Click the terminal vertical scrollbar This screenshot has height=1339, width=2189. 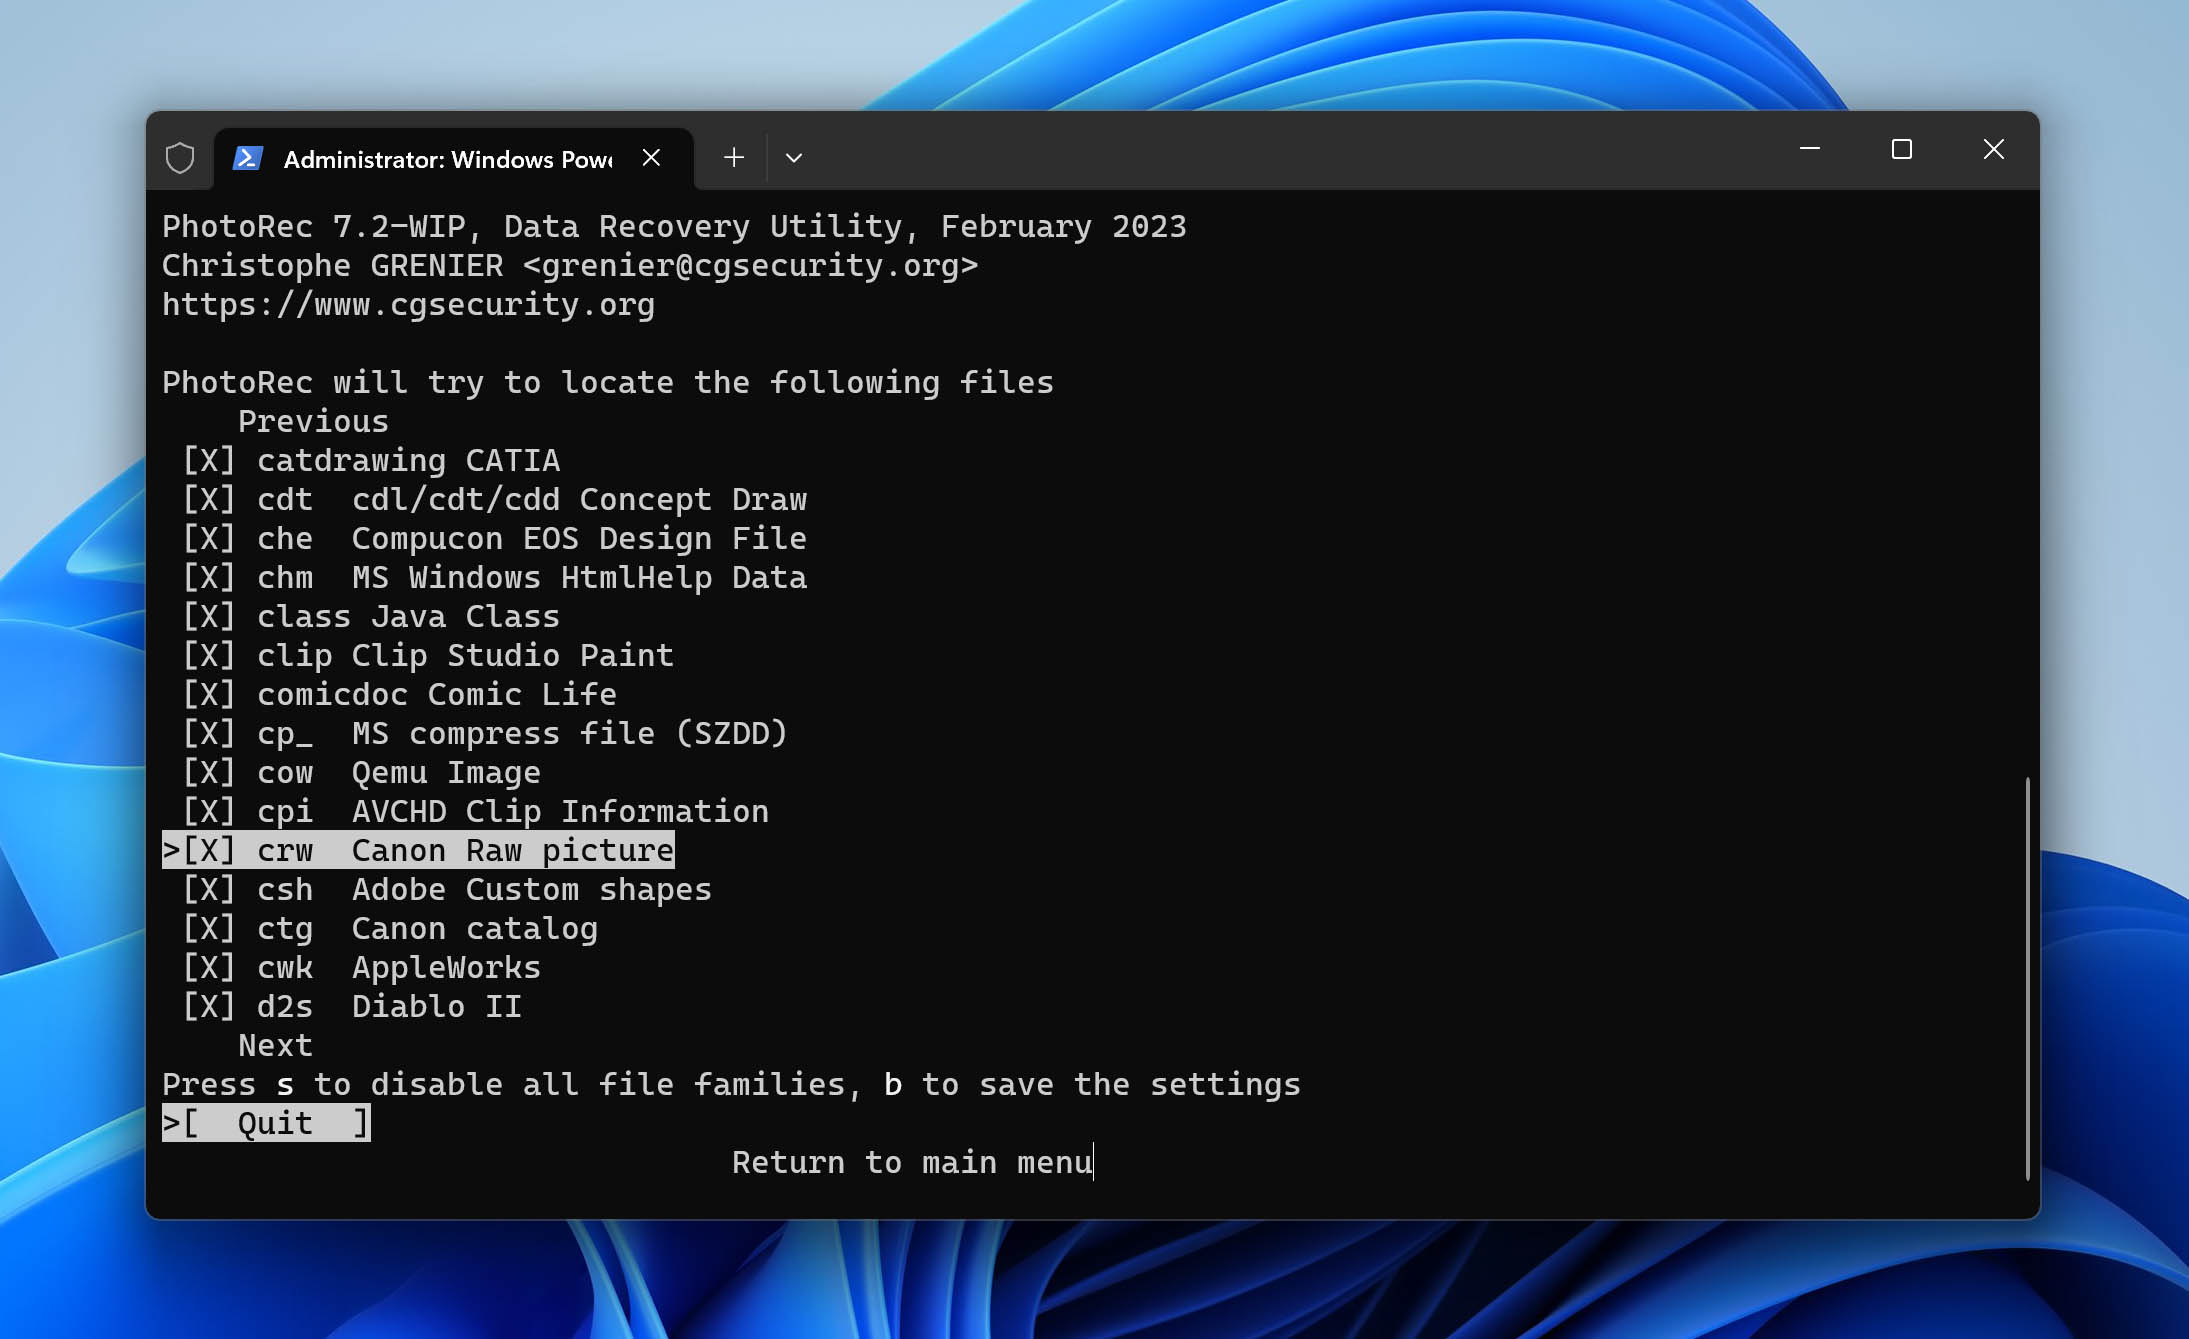click(2027, 978)
